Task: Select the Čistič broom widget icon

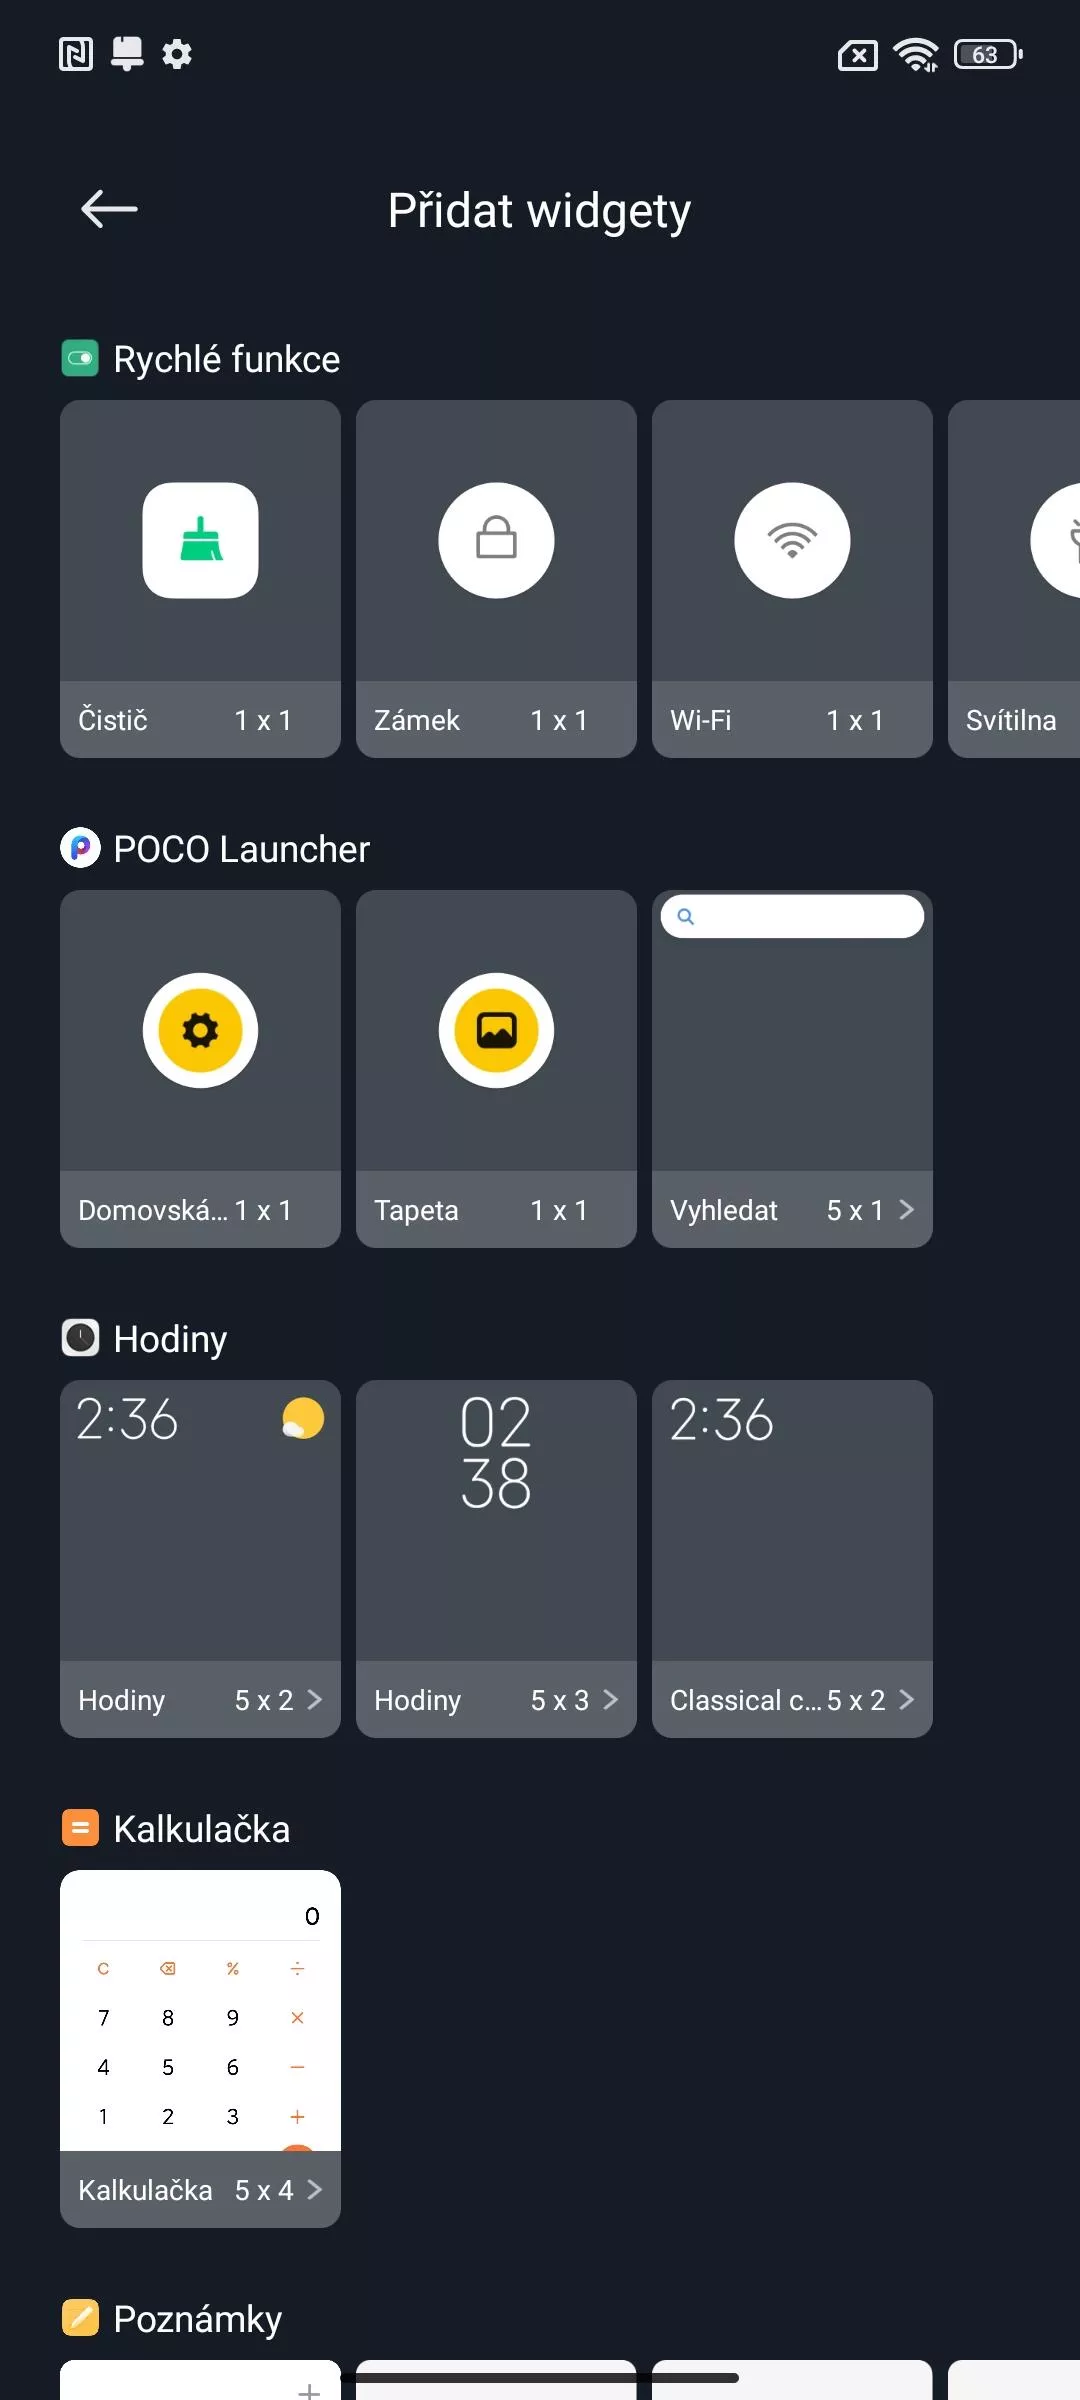Action: 200,540
